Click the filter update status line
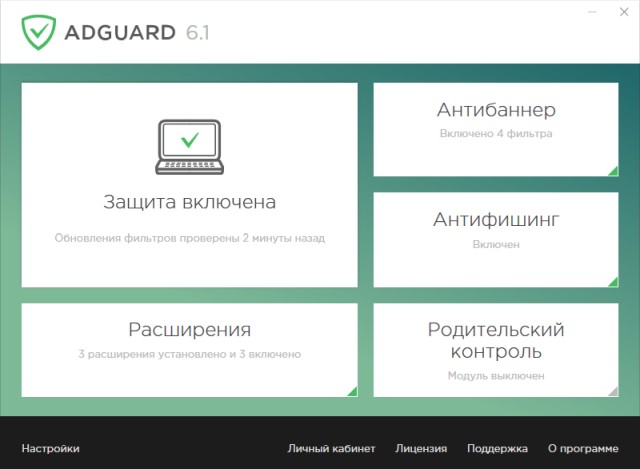 pos(189,239)
